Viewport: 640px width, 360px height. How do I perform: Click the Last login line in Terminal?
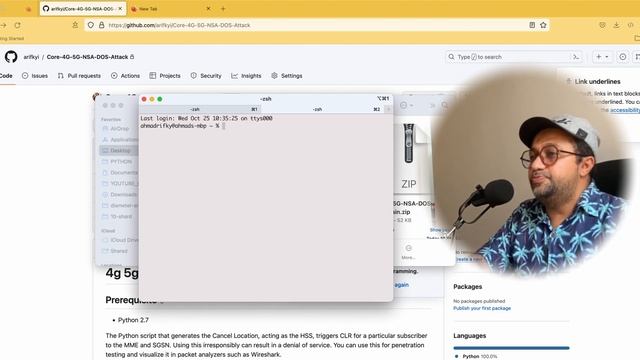206,118
